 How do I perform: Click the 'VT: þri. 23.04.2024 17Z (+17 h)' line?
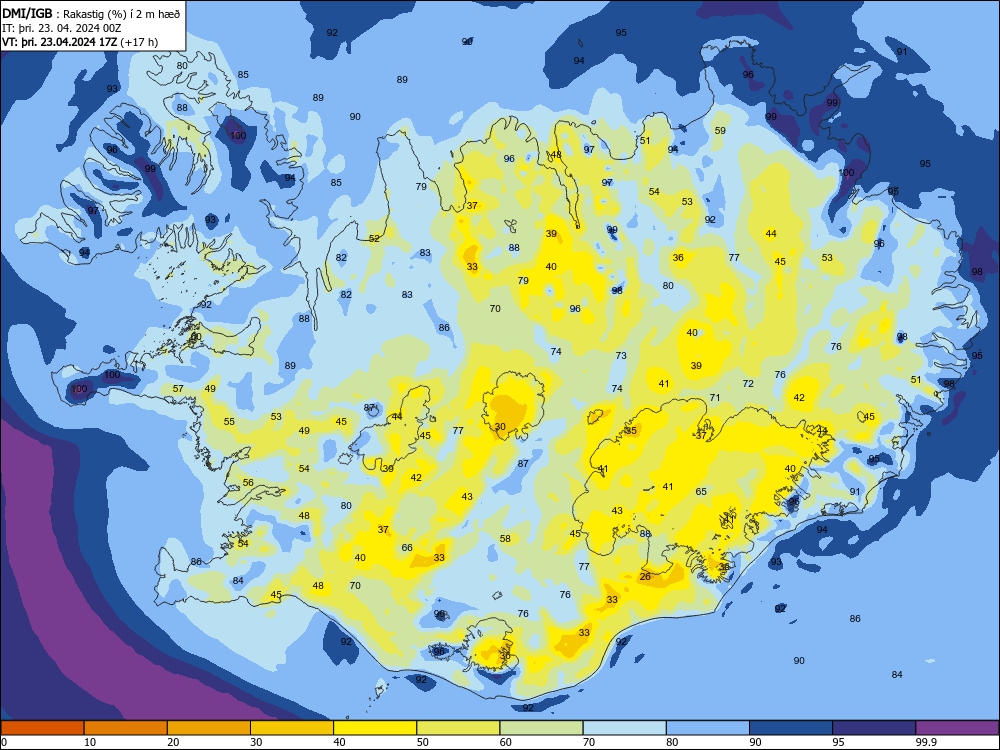[x=80, y=42]
